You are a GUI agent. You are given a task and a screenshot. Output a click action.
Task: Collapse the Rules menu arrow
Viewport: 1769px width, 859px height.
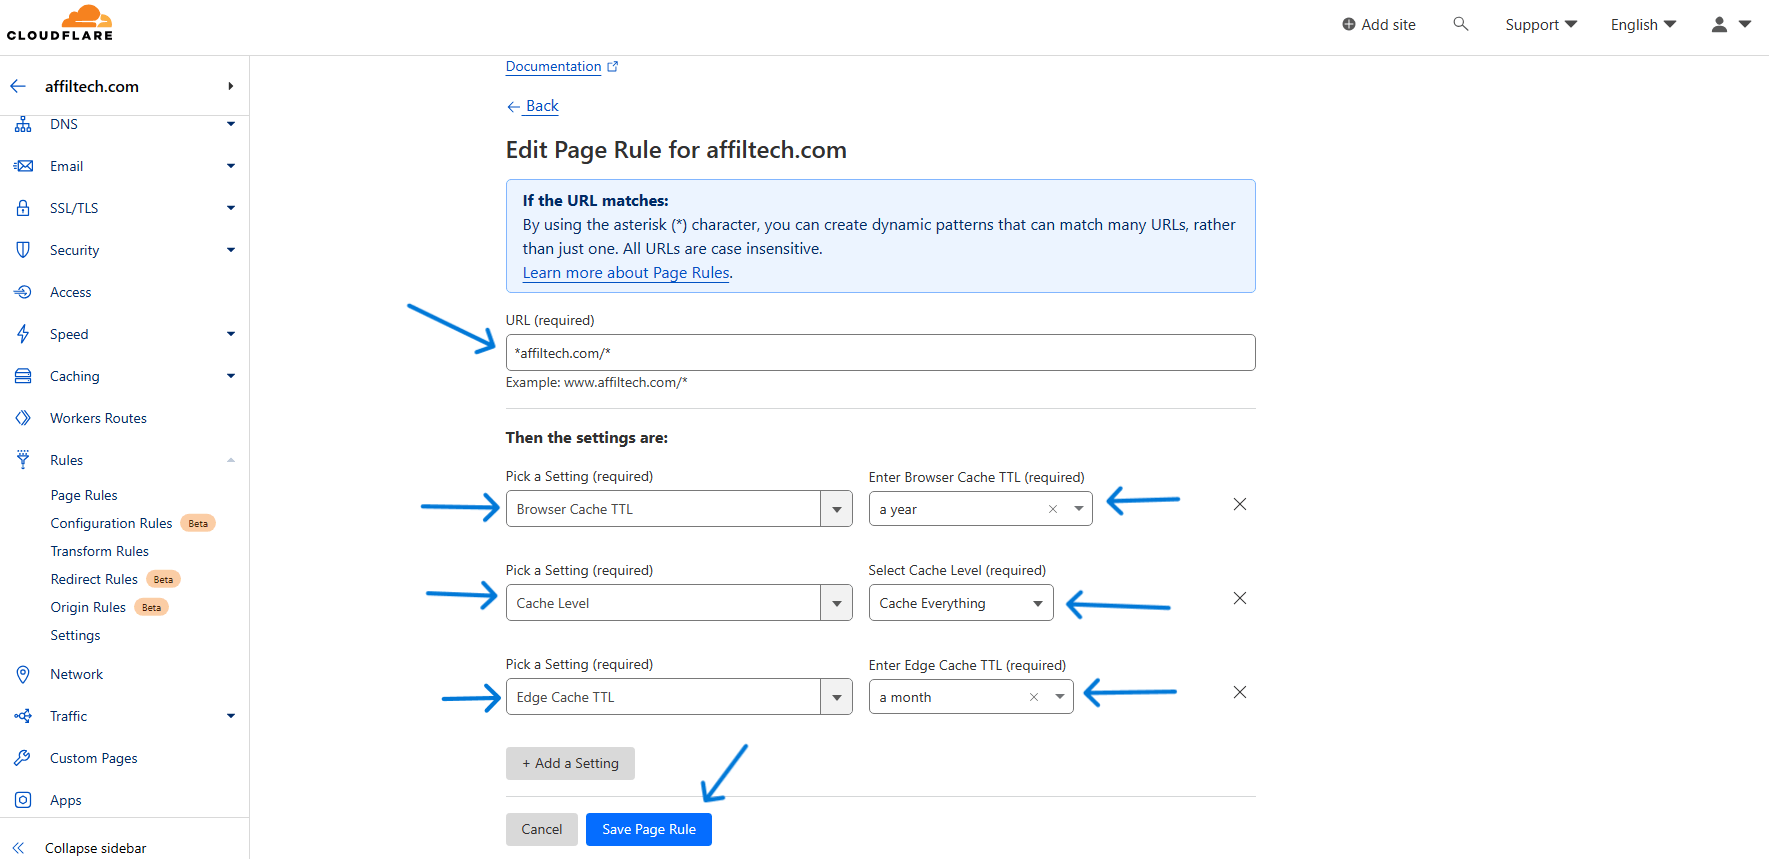tap(231, 460)
